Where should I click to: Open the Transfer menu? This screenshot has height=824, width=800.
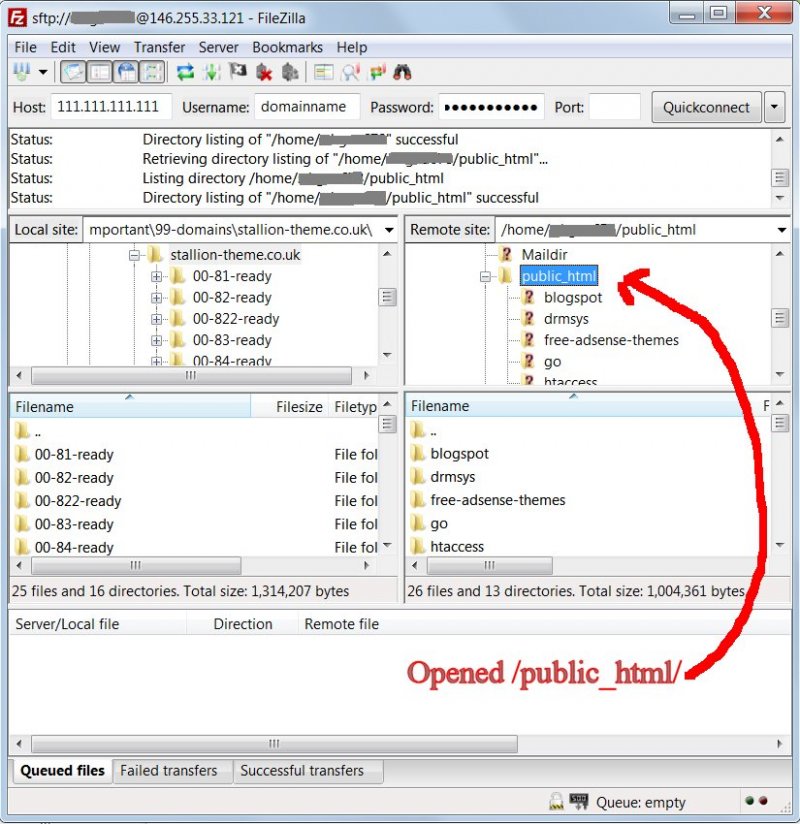[x=159, y=47]
